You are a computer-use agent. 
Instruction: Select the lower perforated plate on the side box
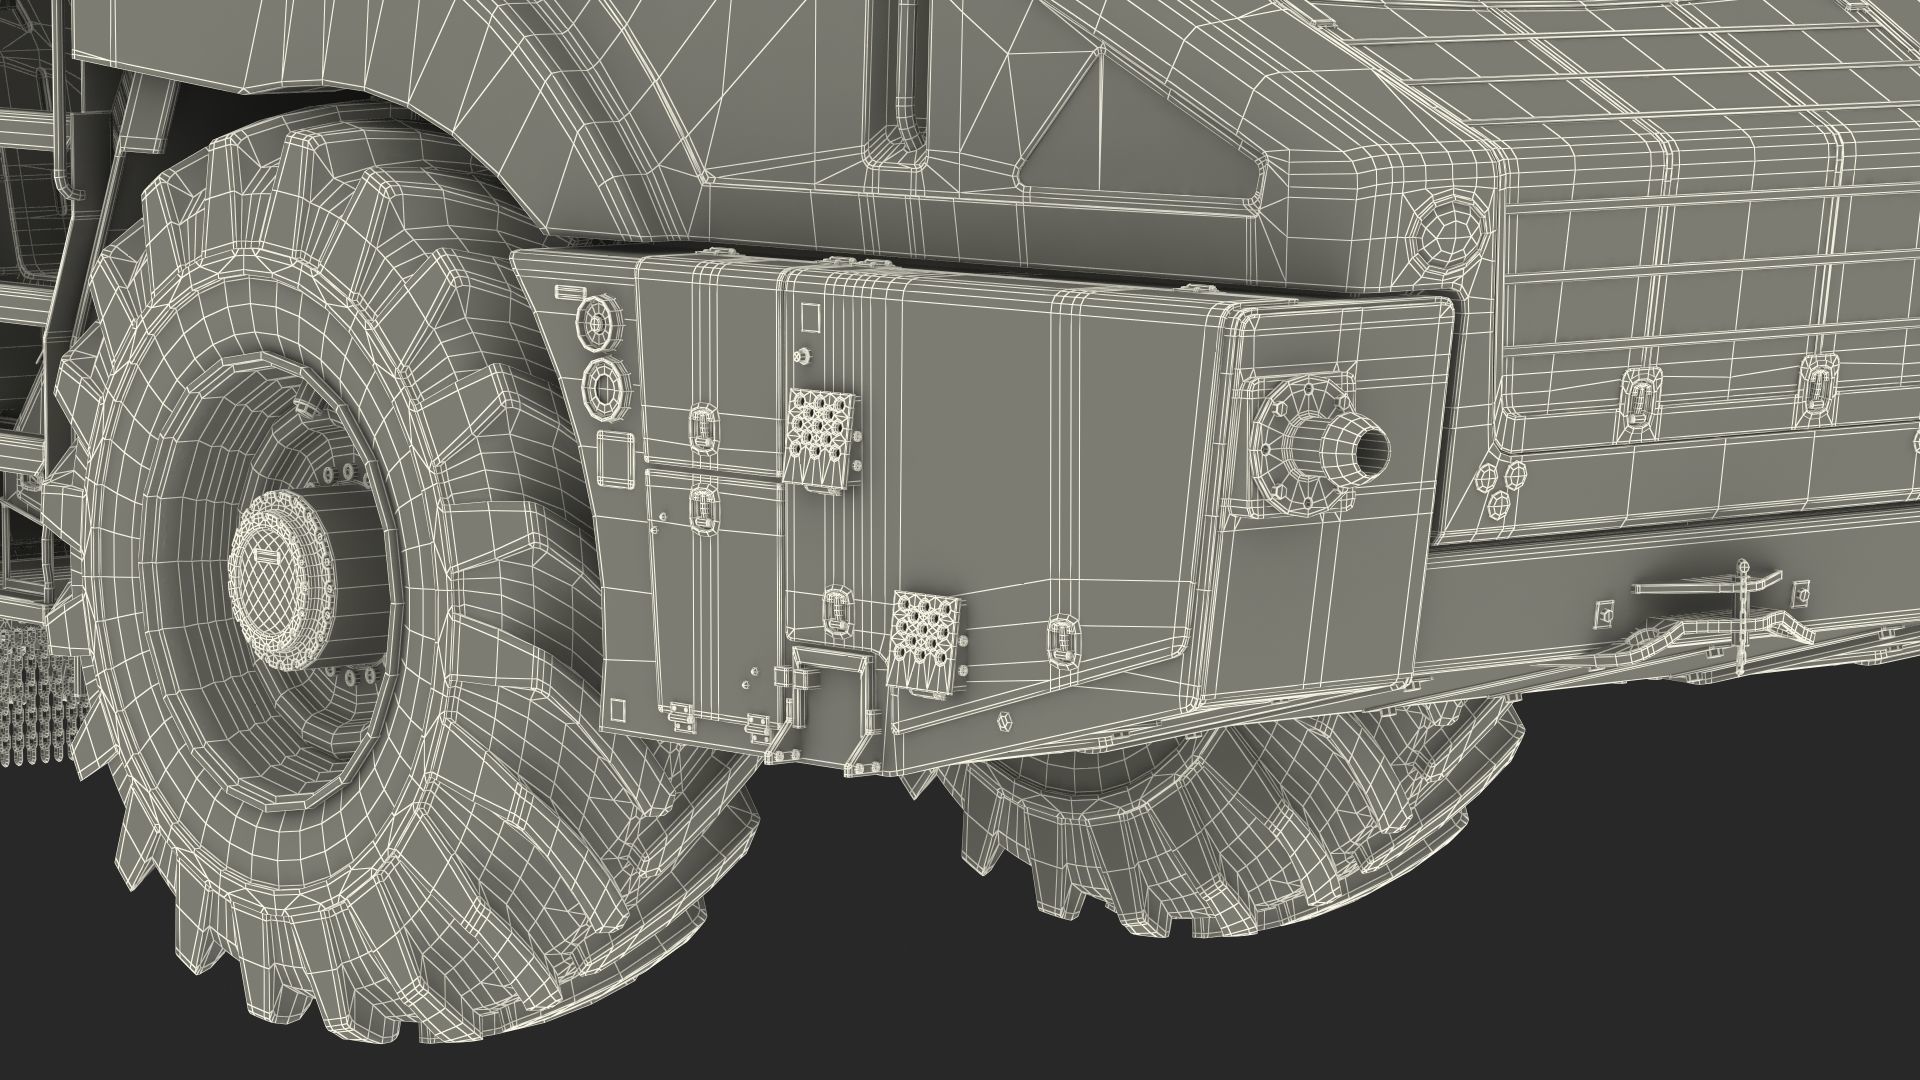(928, 642)
